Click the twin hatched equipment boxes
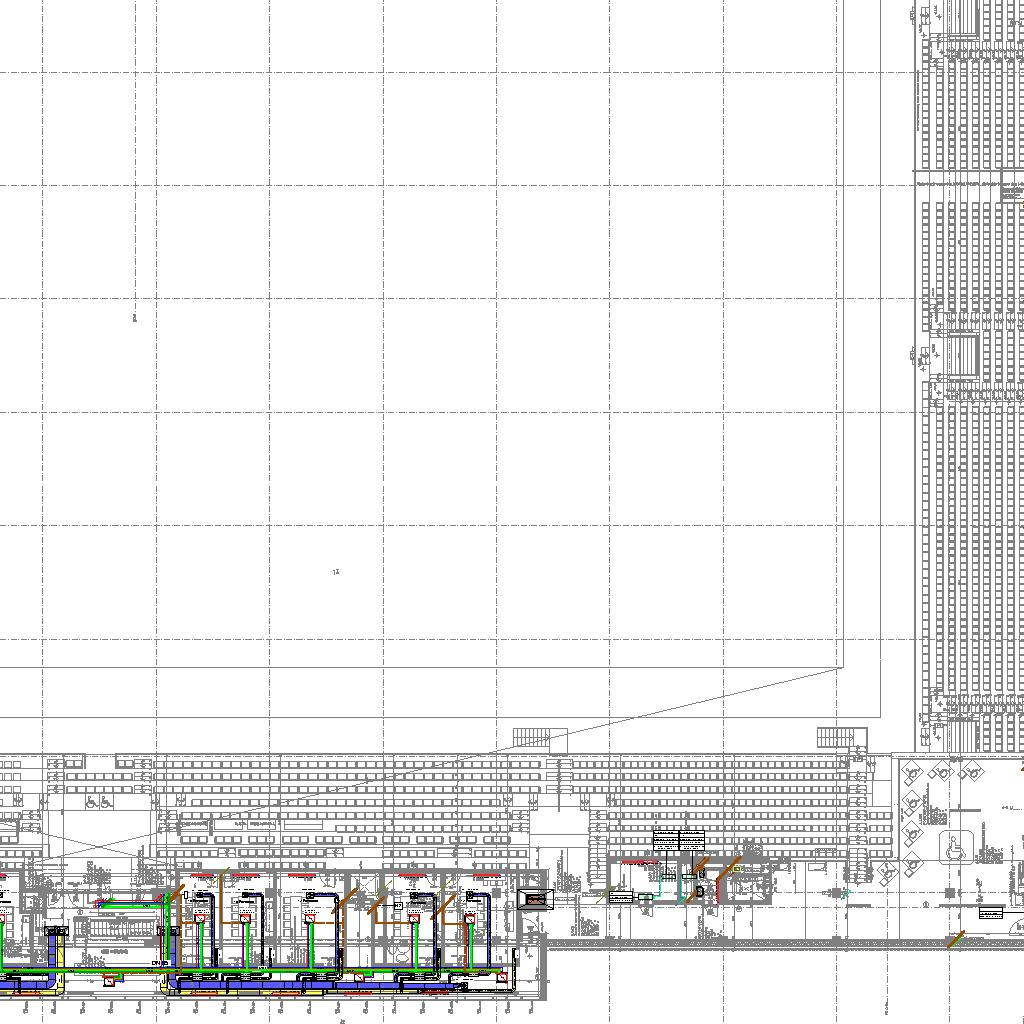 coord(679,840)
